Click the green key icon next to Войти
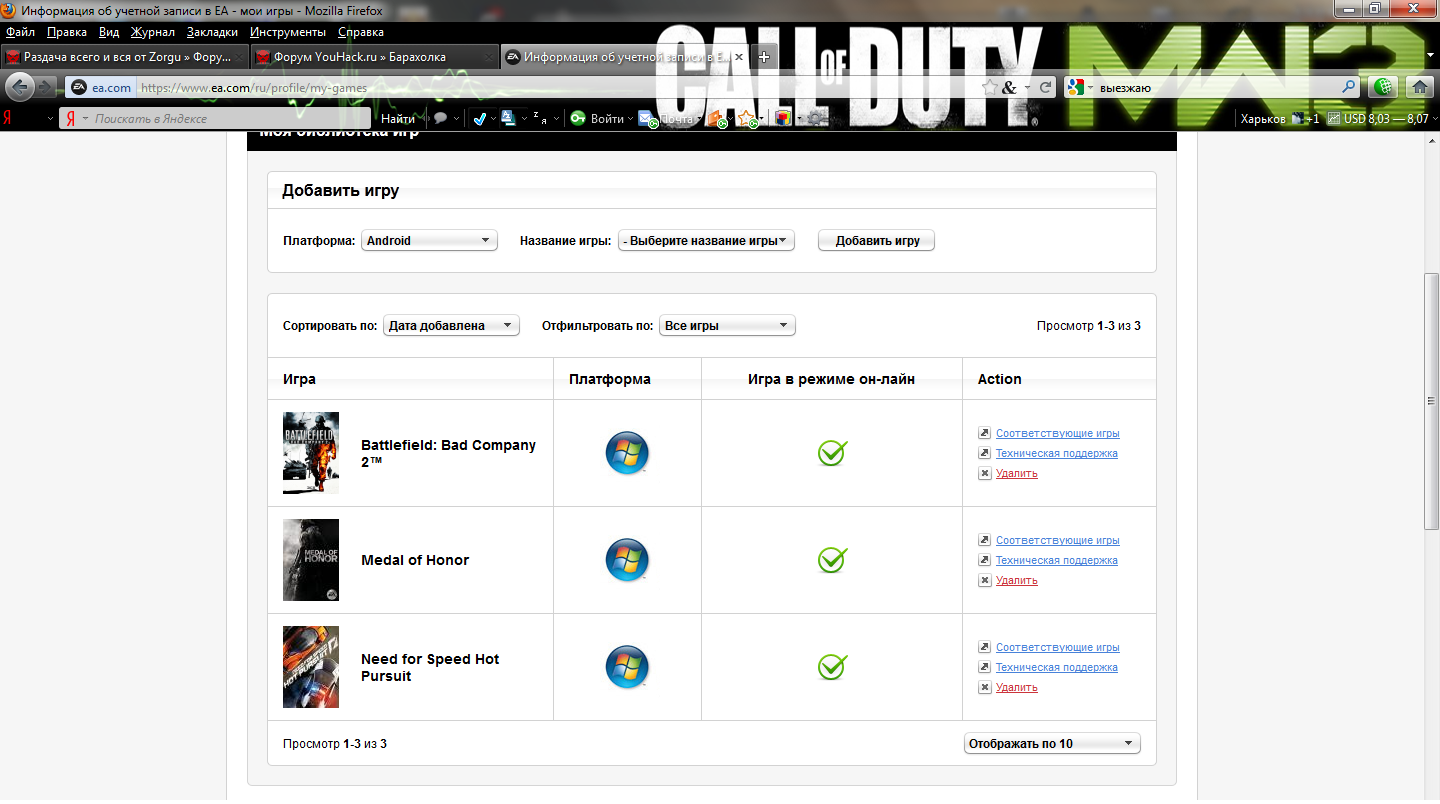 [578, 118]
